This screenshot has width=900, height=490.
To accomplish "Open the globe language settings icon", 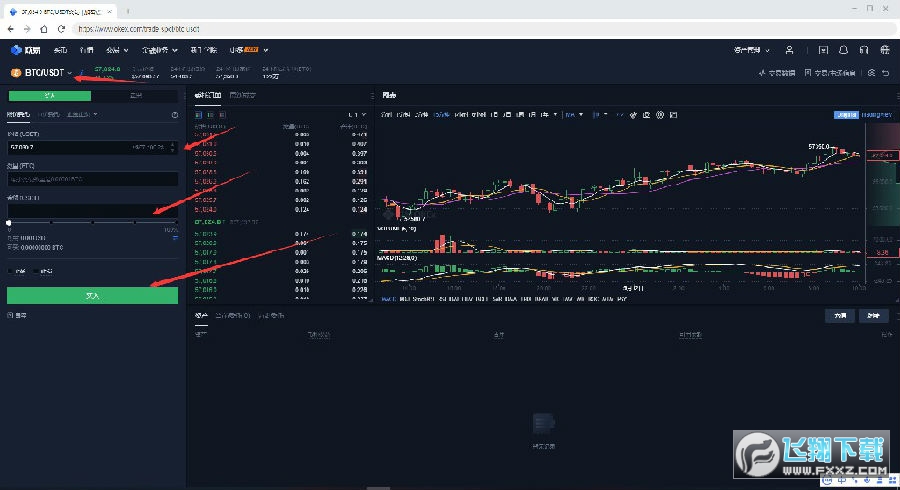I will pyautogui.click(x=884, y=49).
